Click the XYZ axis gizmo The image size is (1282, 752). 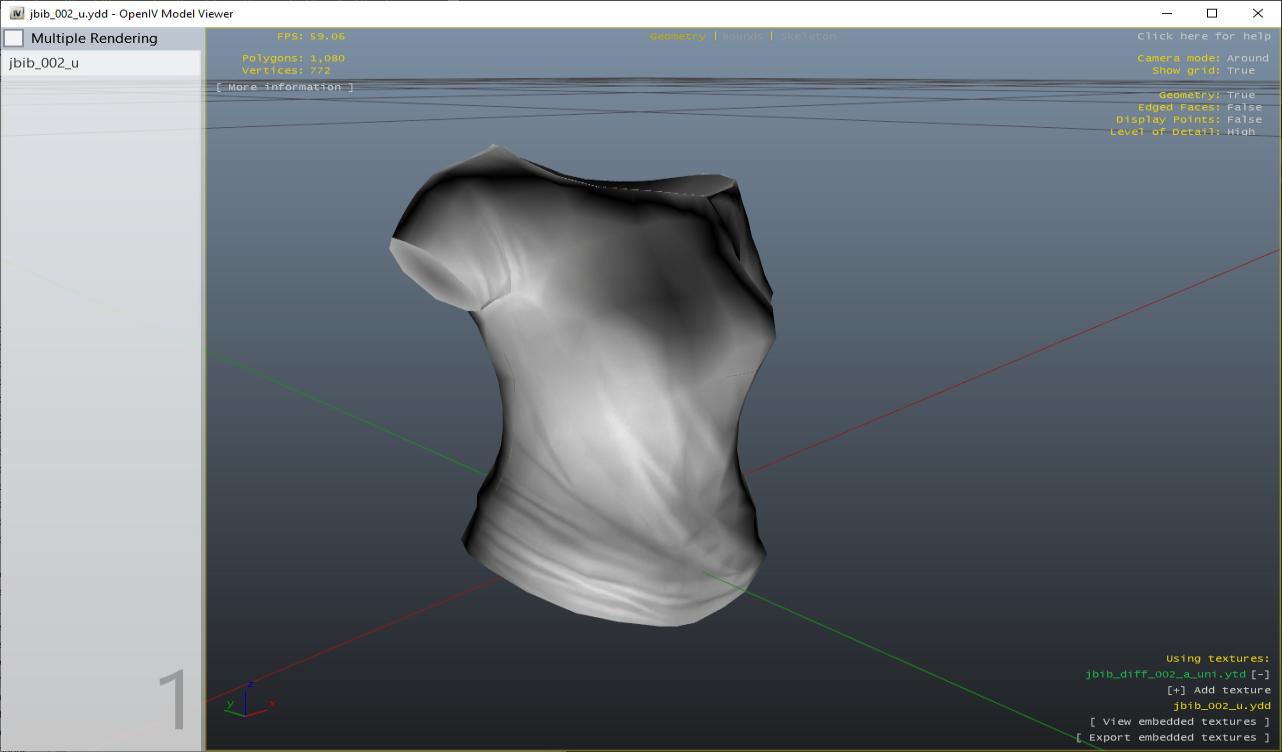coord(249,700)
